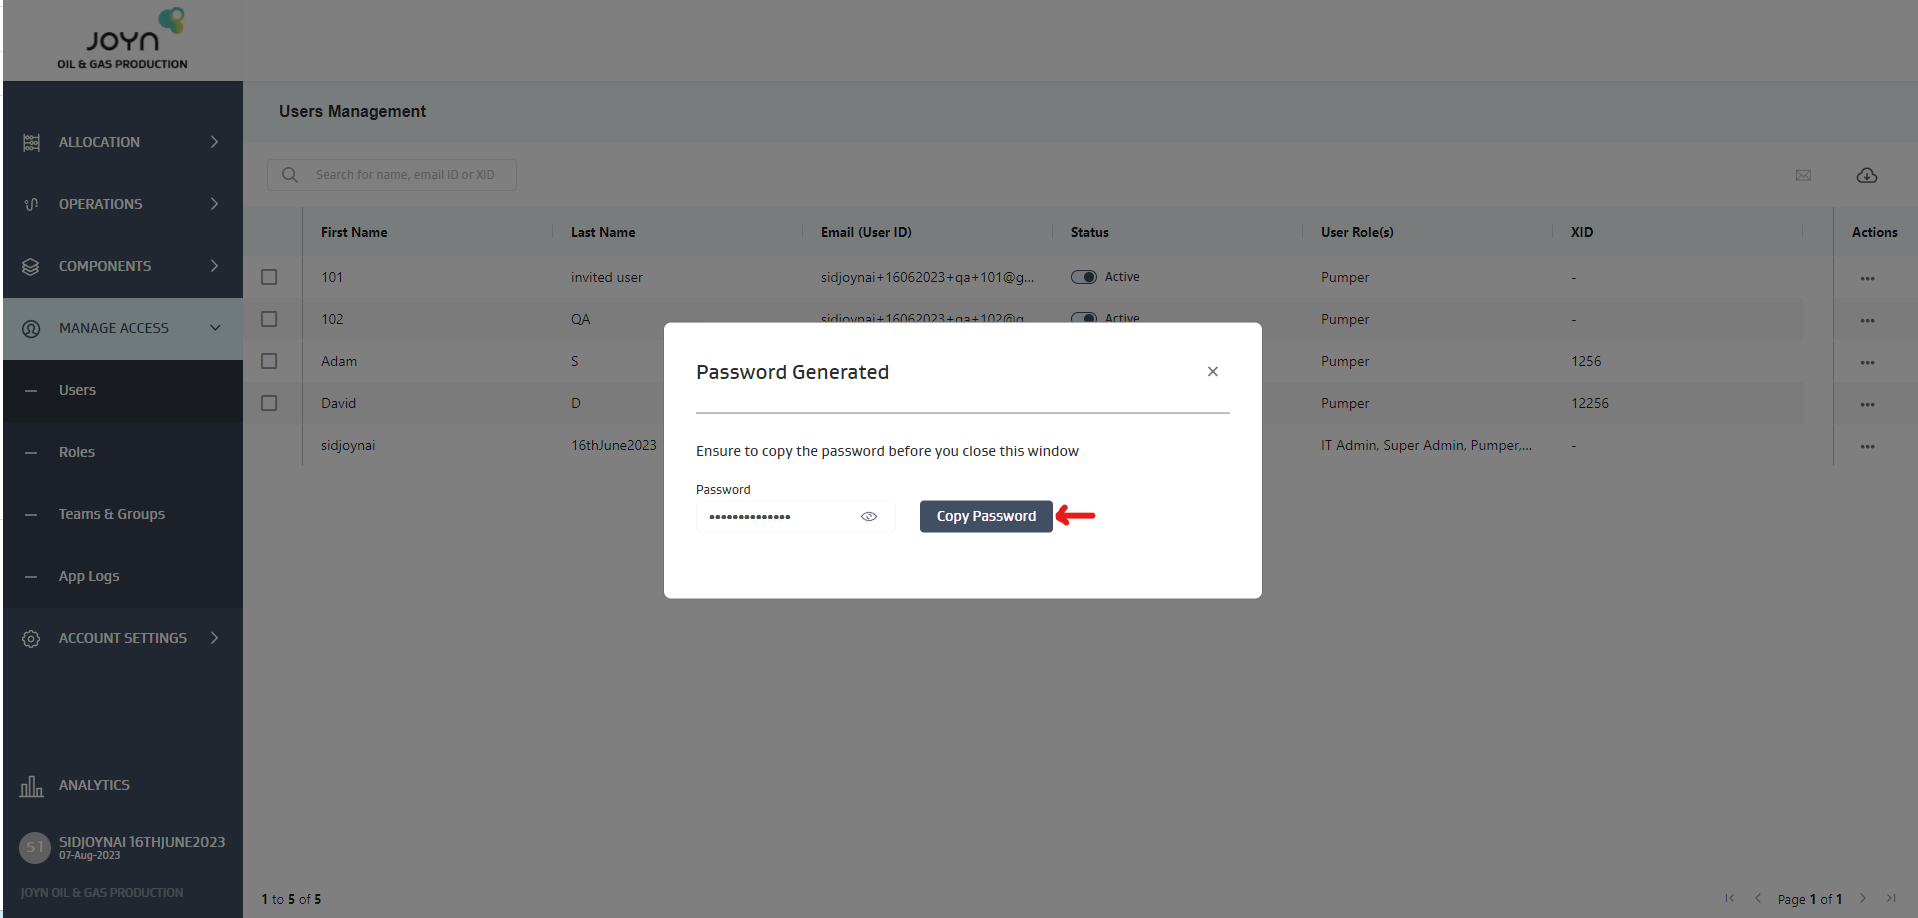The height and width of the screenshot is (918, 1918).
Task: Open actions menu for user 101
Action: (1866, 278)
